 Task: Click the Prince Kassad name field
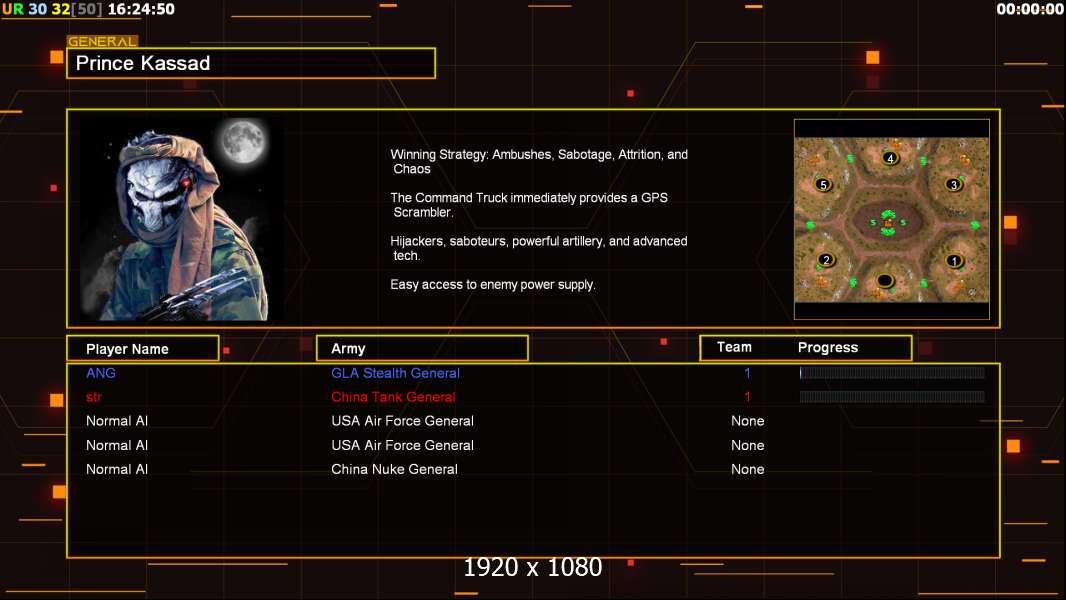(251, 63)
